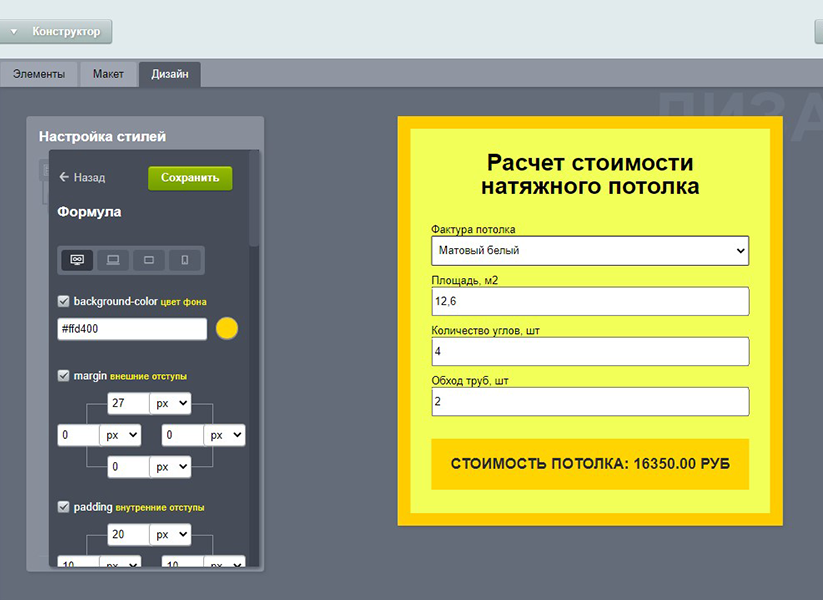
Task: Open the Дизайн tab
Action: coord(169,74)
